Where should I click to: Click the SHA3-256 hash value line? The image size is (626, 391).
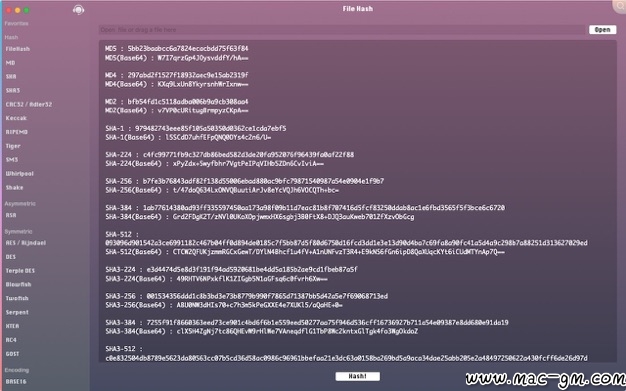246,296
